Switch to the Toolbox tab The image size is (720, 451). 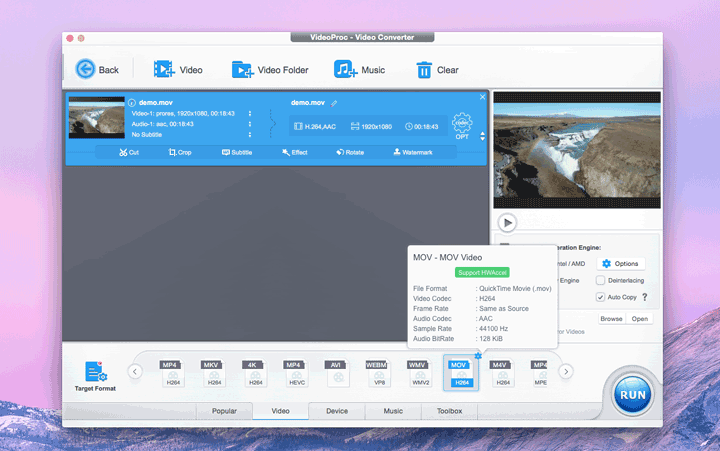pyautogui.click(x=449, y=411)
